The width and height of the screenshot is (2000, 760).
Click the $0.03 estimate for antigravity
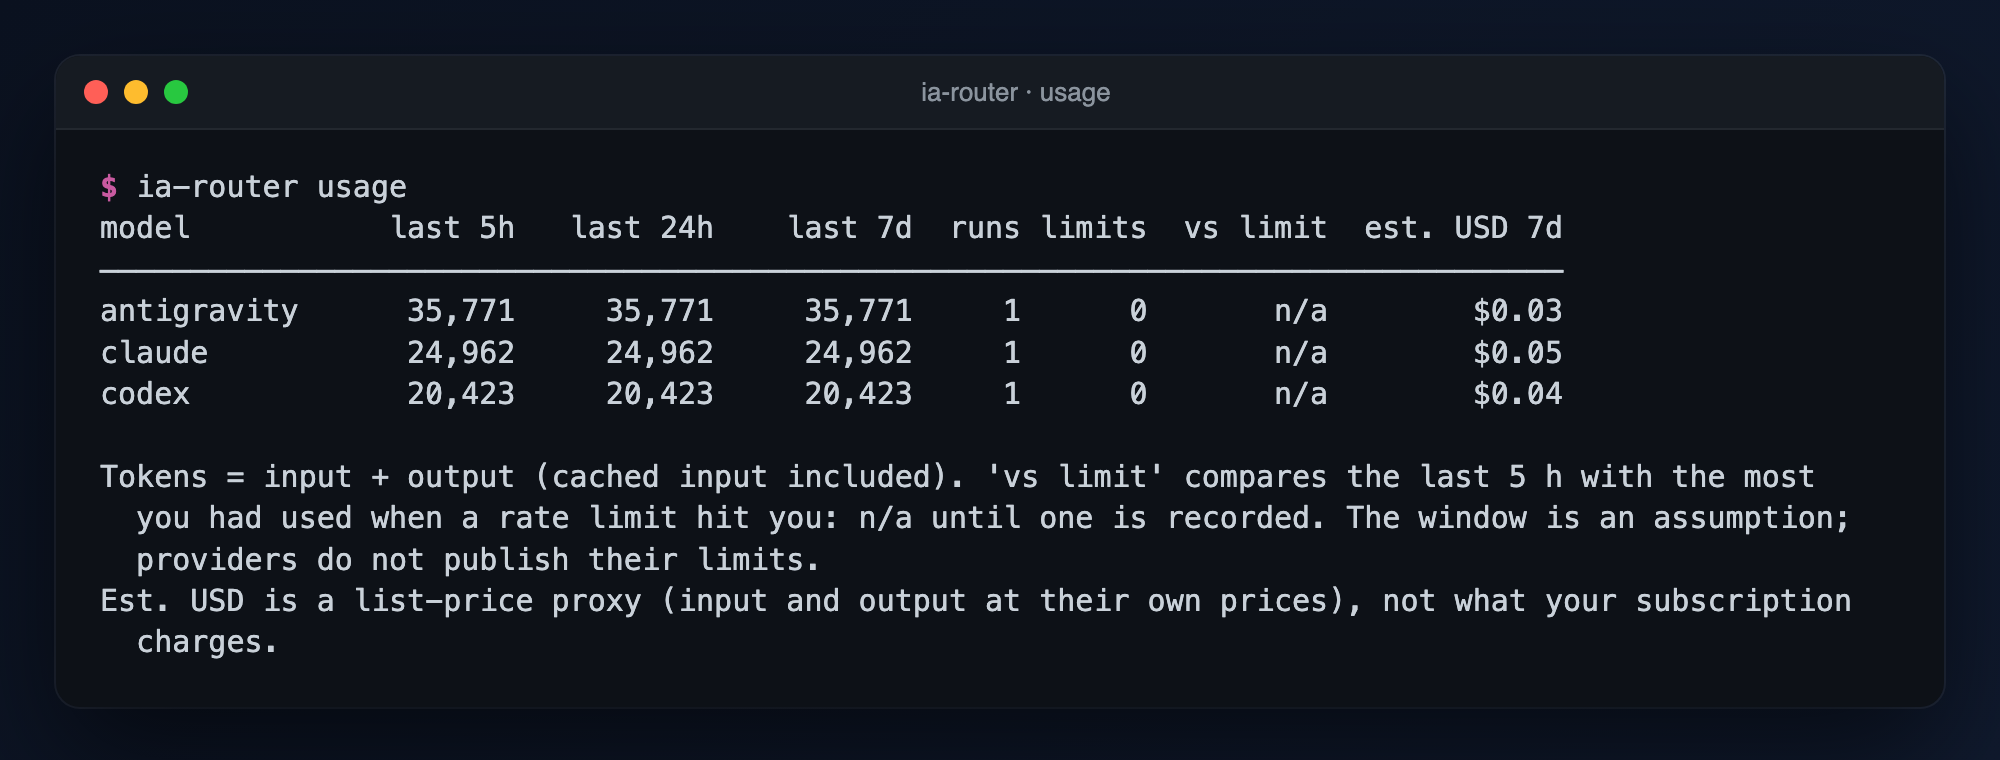coord(1518,311)
